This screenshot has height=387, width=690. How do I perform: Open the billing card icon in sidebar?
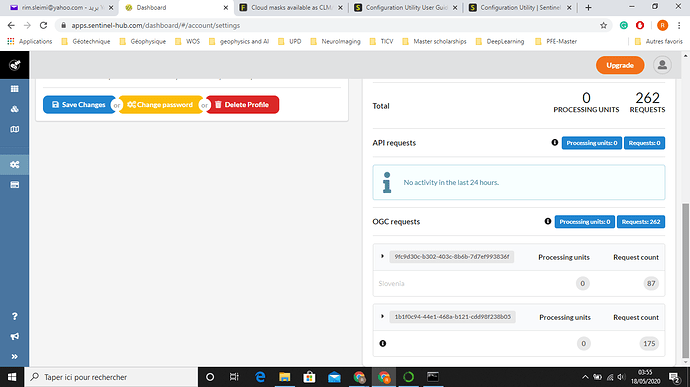pyautogui.click(x=15, y=185)
